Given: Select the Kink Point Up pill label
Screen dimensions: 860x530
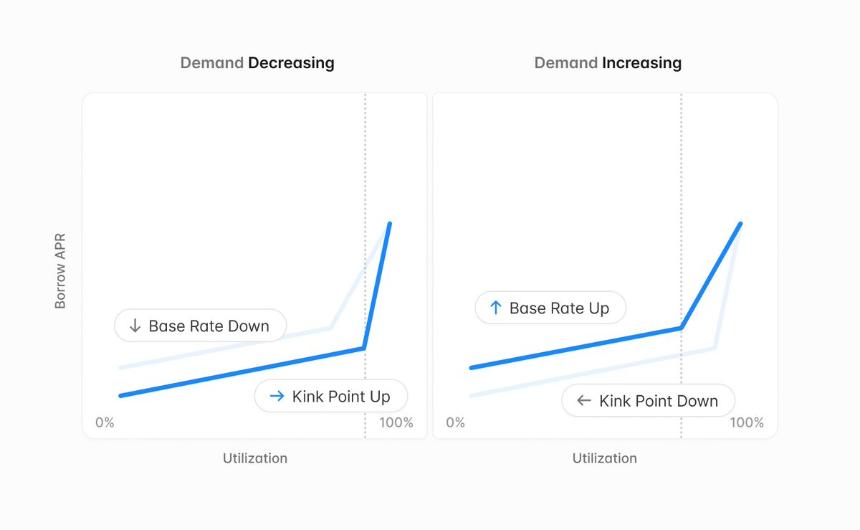Looking at the screenshot, I should (331, 396).
